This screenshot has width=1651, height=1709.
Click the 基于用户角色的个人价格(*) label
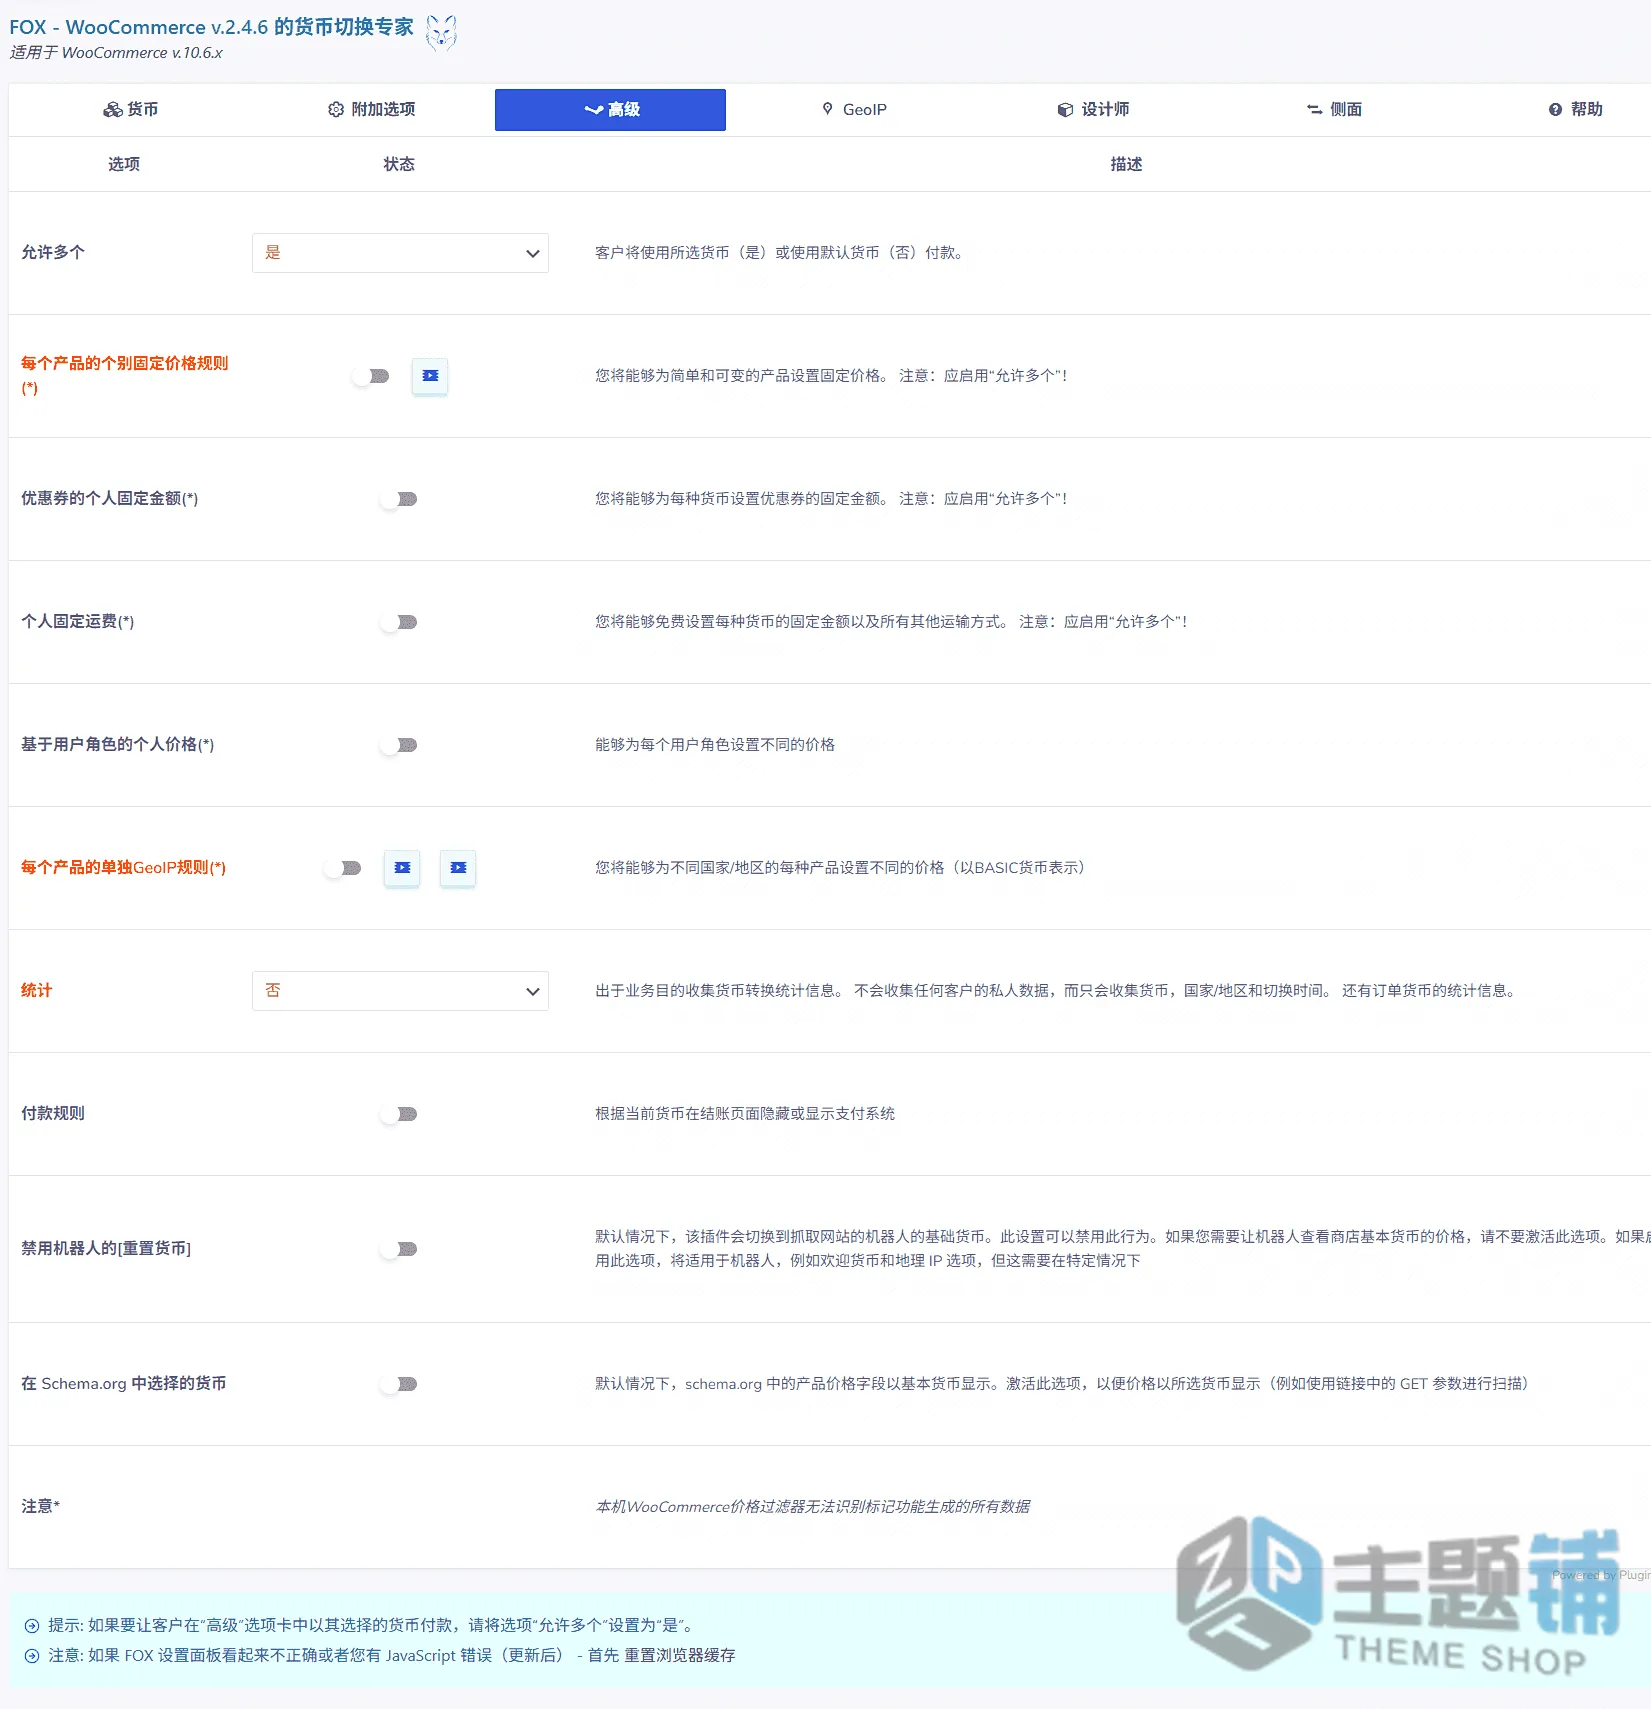coord(118,745)
